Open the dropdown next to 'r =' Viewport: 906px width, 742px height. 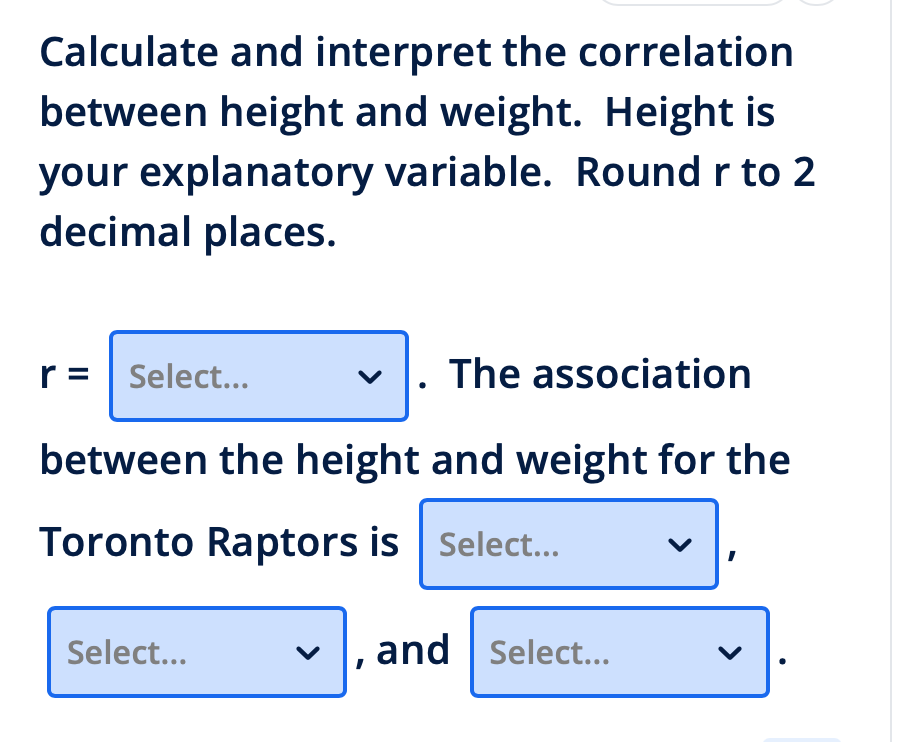point(258,376)
